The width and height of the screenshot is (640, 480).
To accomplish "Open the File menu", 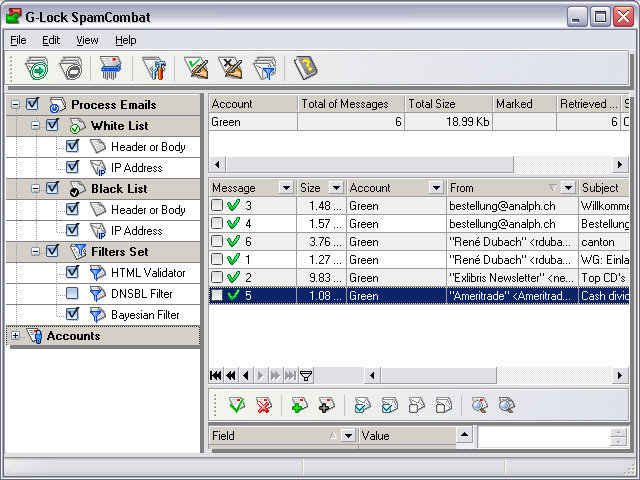I will (x=18, y=40).
